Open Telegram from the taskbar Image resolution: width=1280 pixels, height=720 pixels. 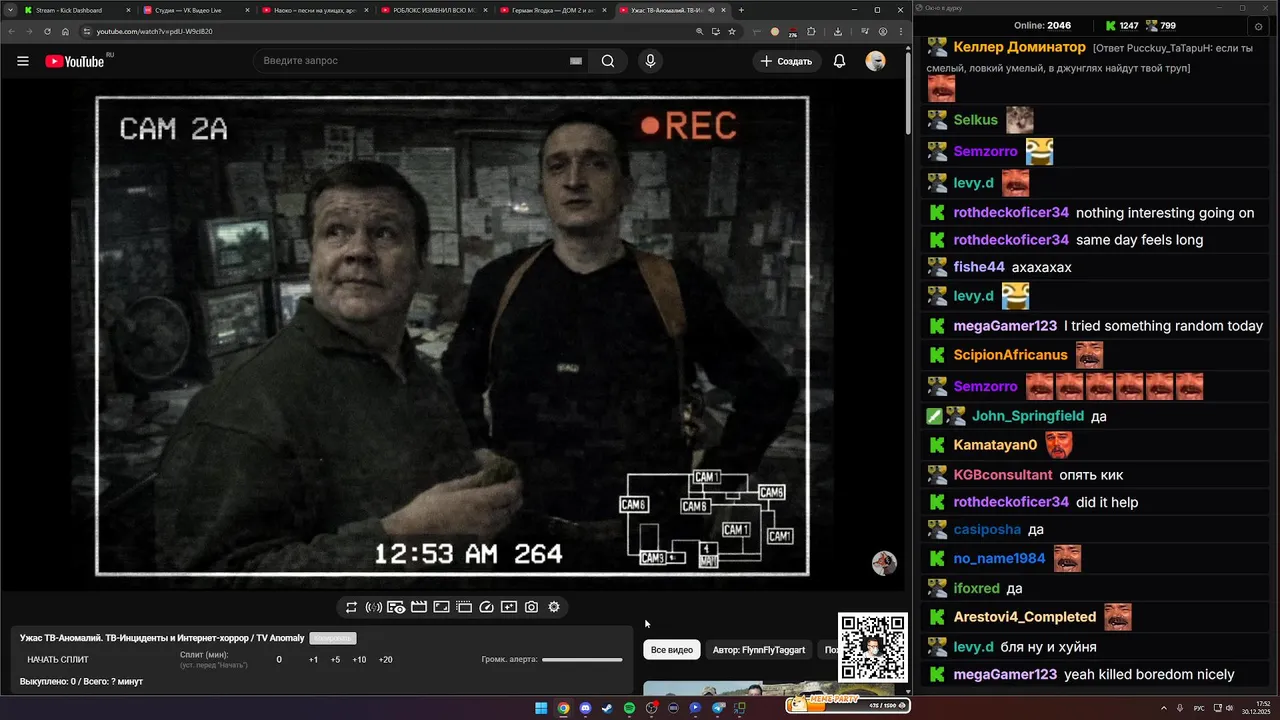(x=718, y=708)
